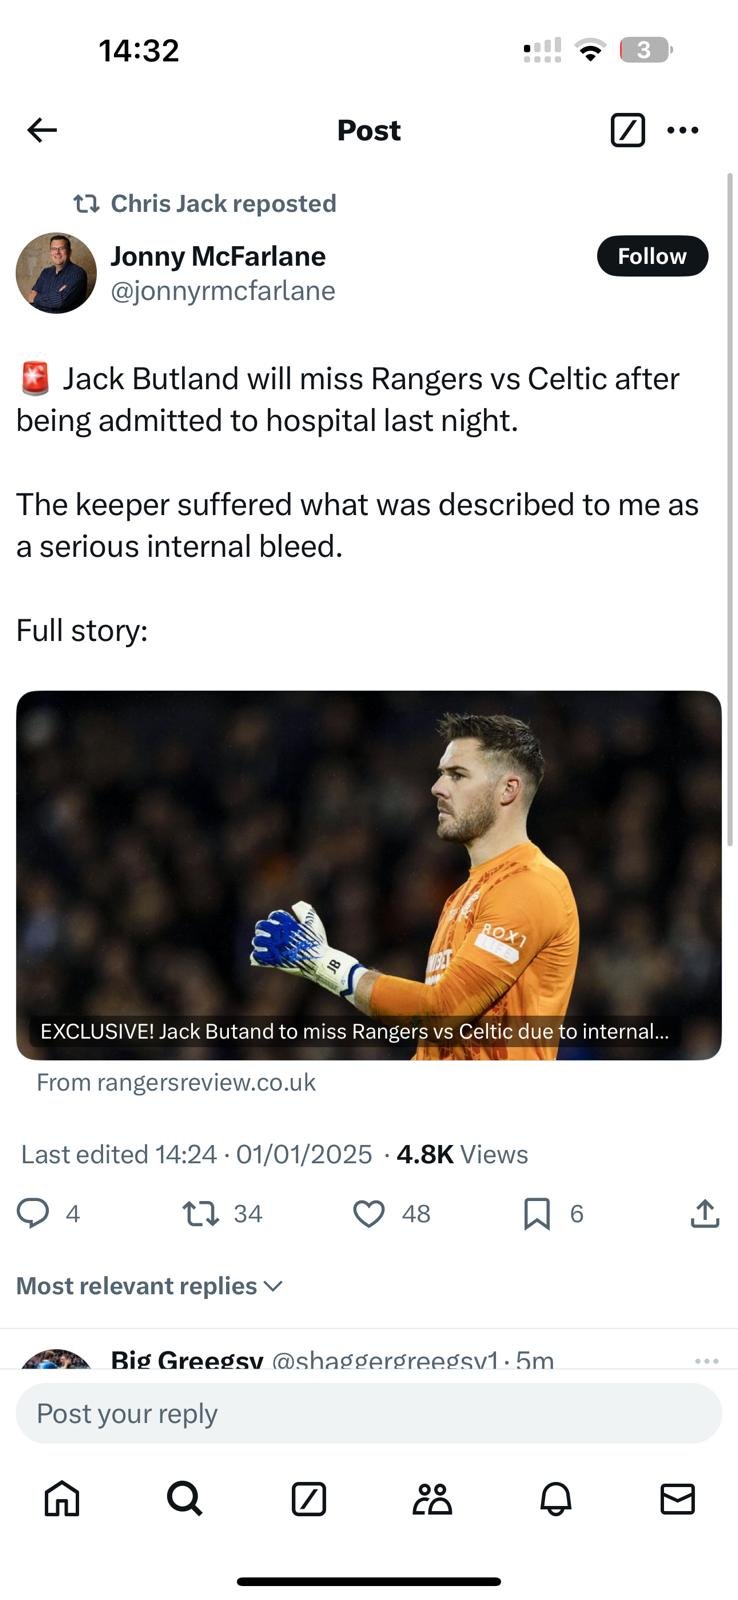
Task: Open options for Big Greegsy's reply
Action: click(x=706, y=1360)
